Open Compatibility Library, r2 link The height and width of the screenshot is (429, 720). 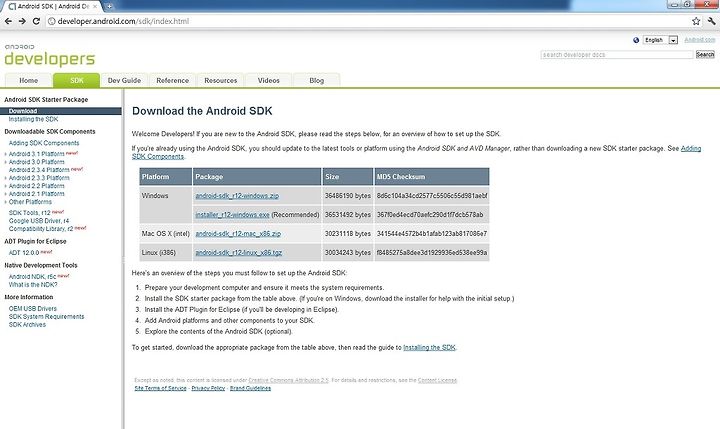[x=40, y=229]
